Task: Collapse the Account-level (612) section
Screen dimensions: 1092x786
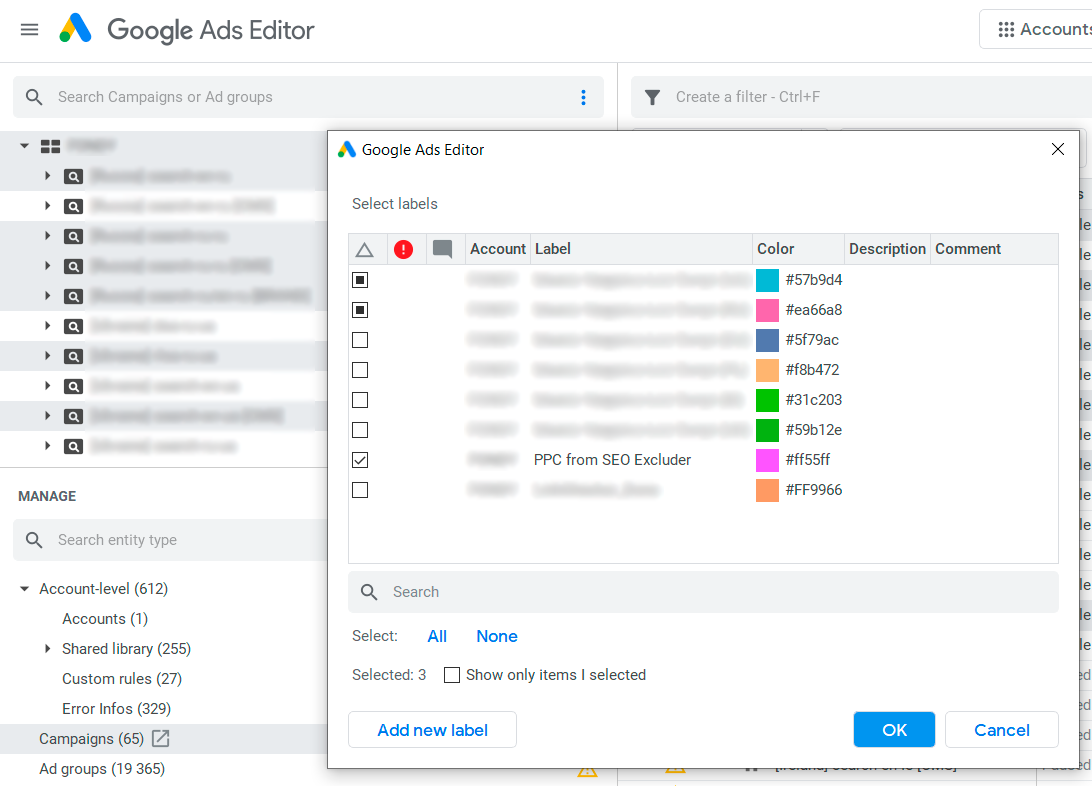Action: 24,589
